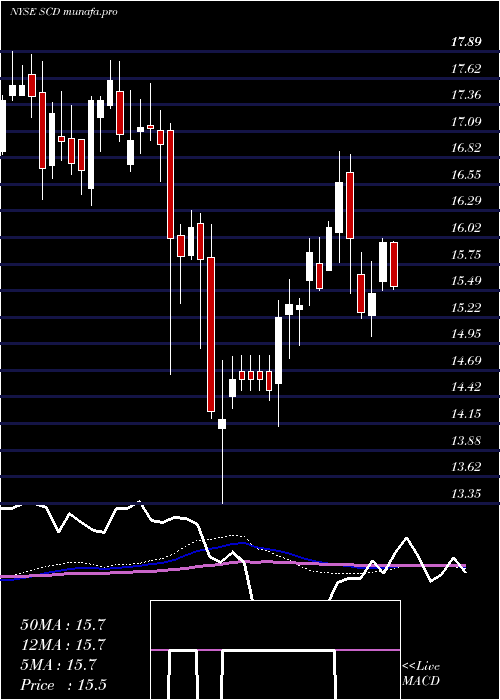Click the 12MA : 15.7 readout
The height and width of the screenshot is (700, 500).
click(63, 644)
